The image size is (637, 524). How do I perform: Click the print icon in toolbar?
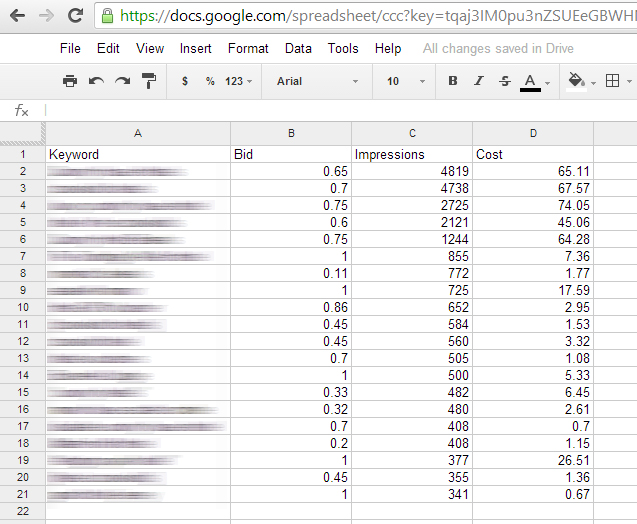(70, 81)
